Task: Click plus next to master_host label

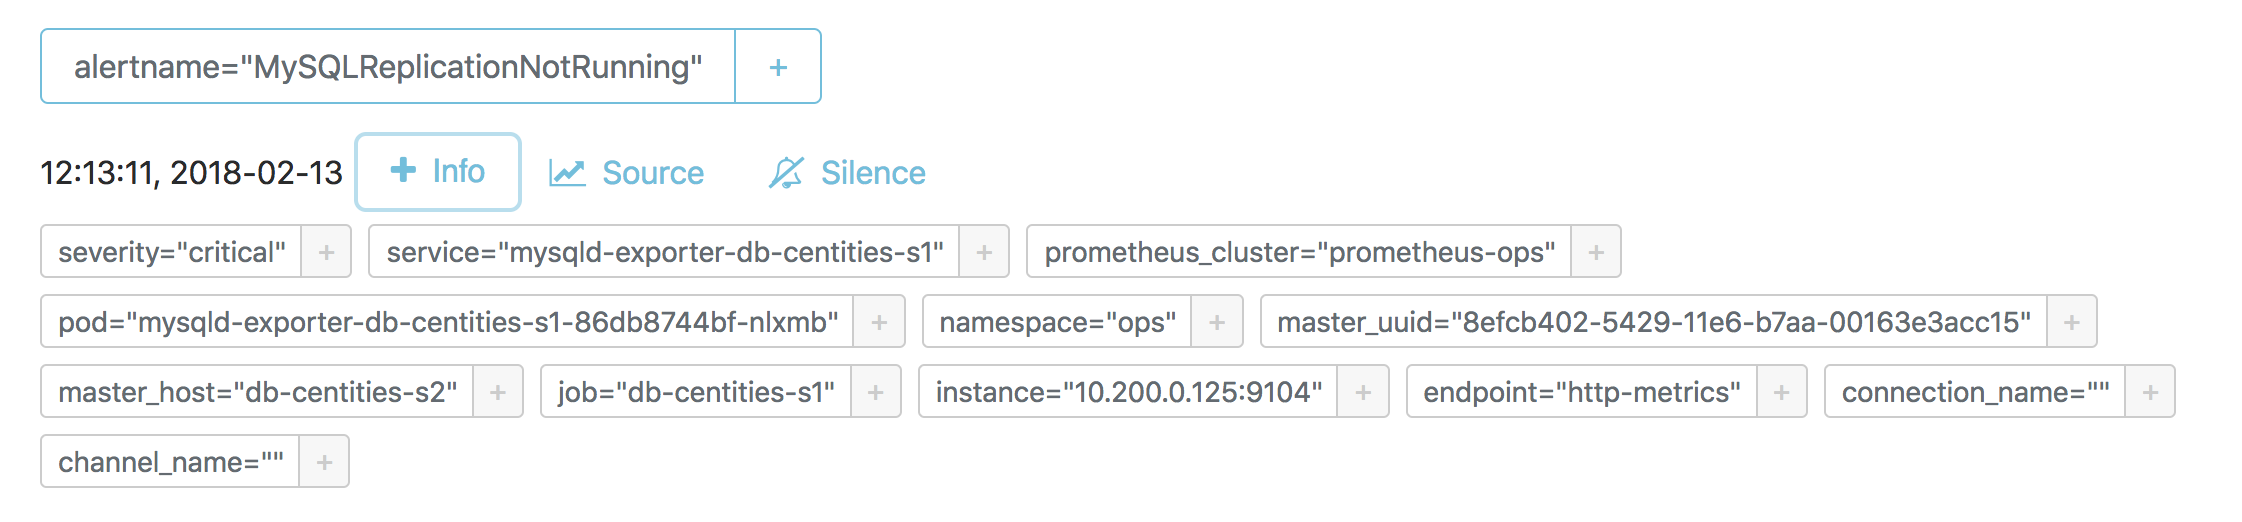Action: point(498,392)
